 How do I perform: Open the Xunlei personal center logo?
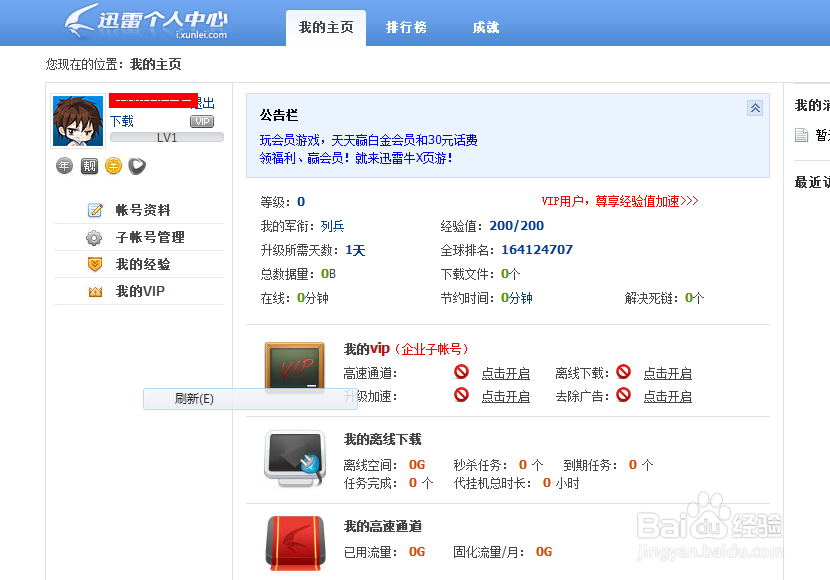click(x=146, y=22)
